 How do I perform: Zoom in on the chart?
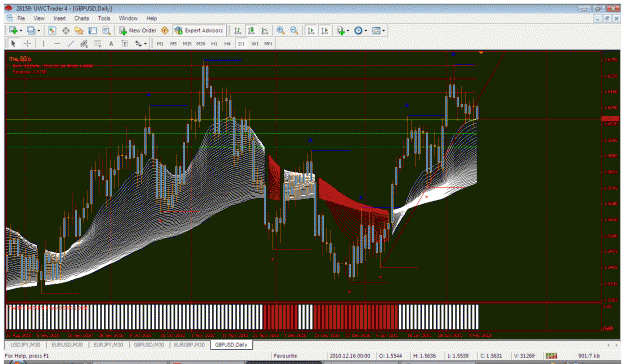click(x=281, y=31)
